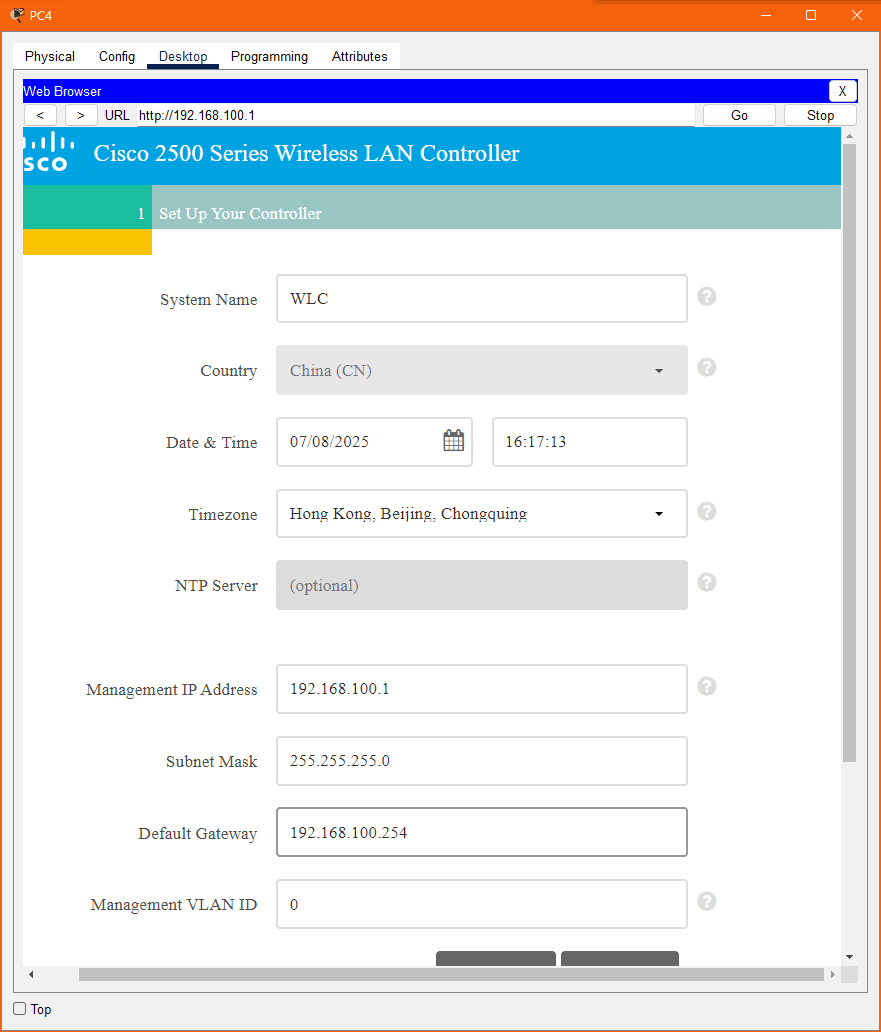Click help icon next to NTP Server
Screen dimensions: 881x1032
click(707, 582)
